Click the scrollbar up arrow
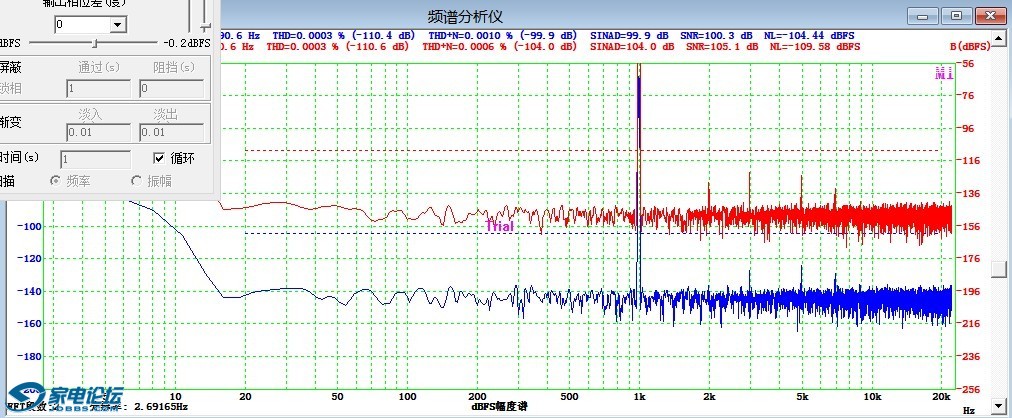This screenshot has width=1012, height=418. click(999, 38)
